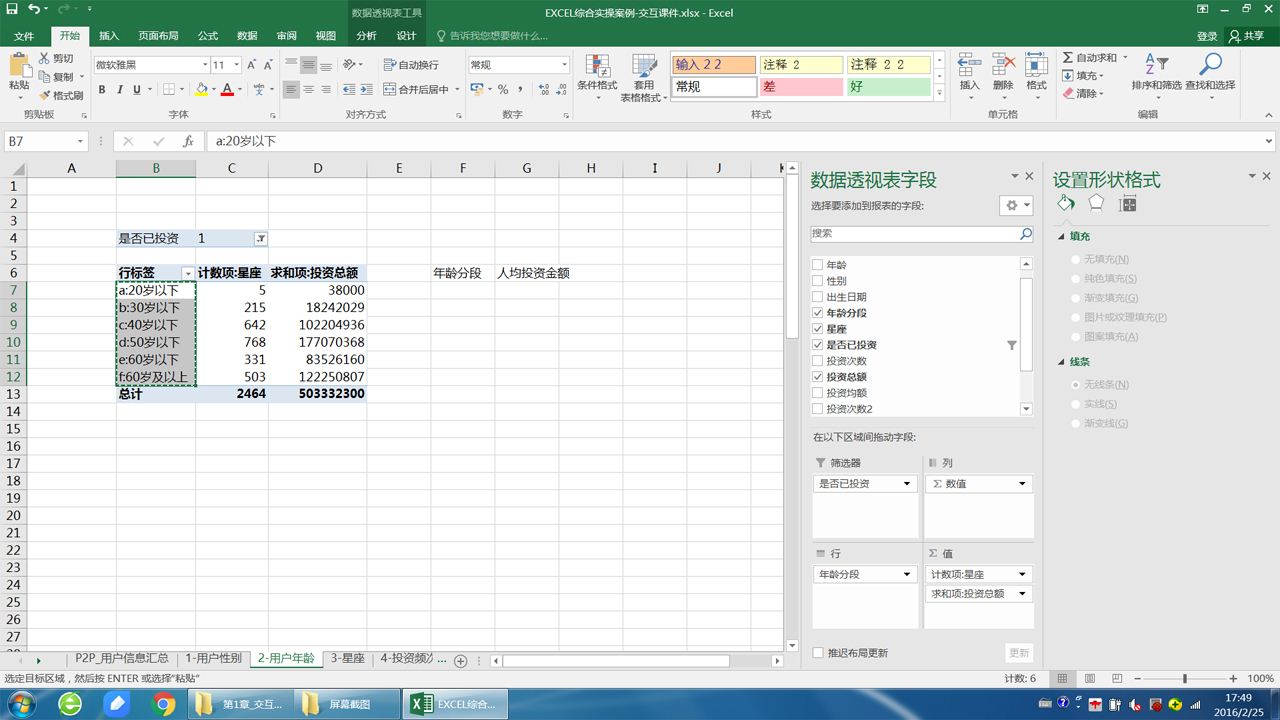Image resolution: width=1280 pixels, height=720 pixels.
Task: Click the 登录 sign-in button
Action: click(x=1207, y=36)
